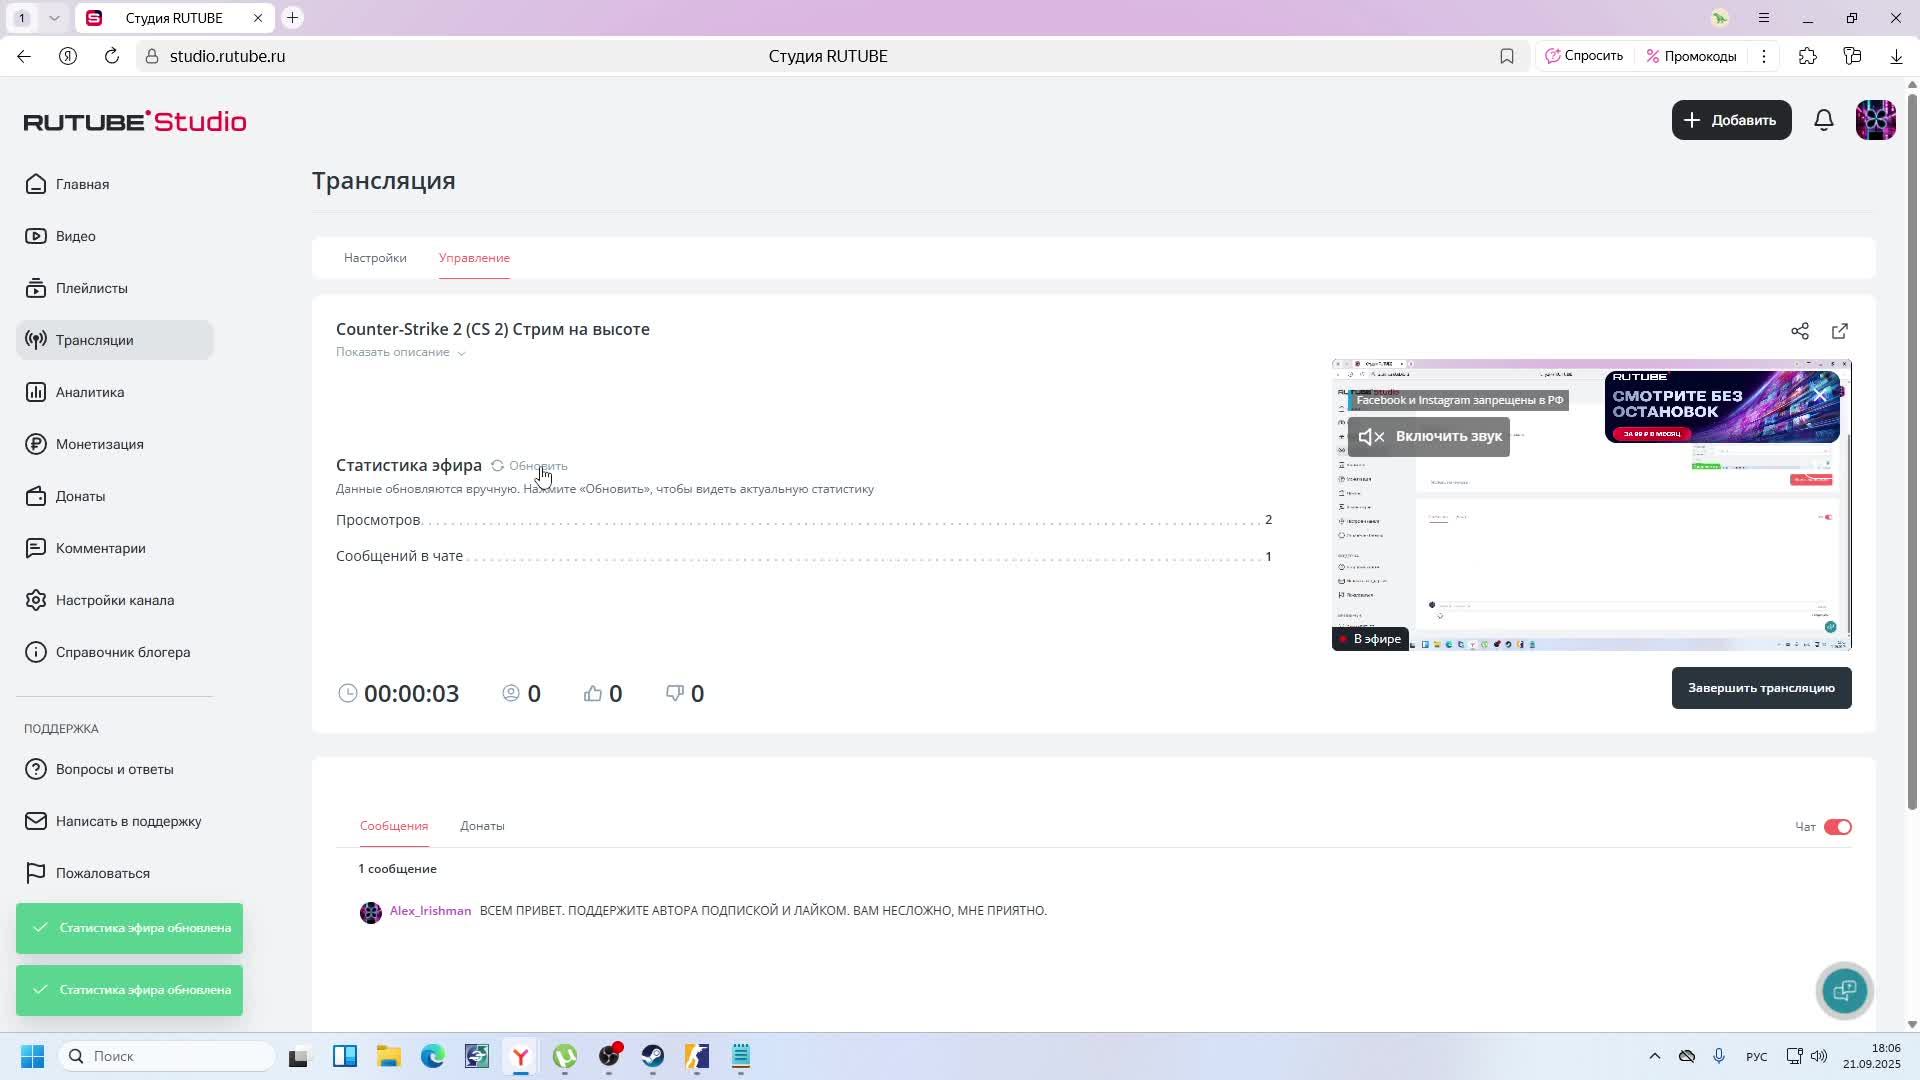Go to Монетизация in the sidebar
The width and height of the screenshot is (1920, 1080).
99,444
